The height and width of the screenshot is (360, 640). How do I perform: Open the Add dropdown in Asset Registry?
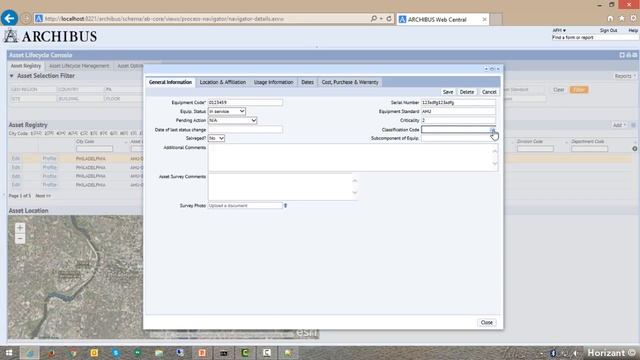click(619, 125)
